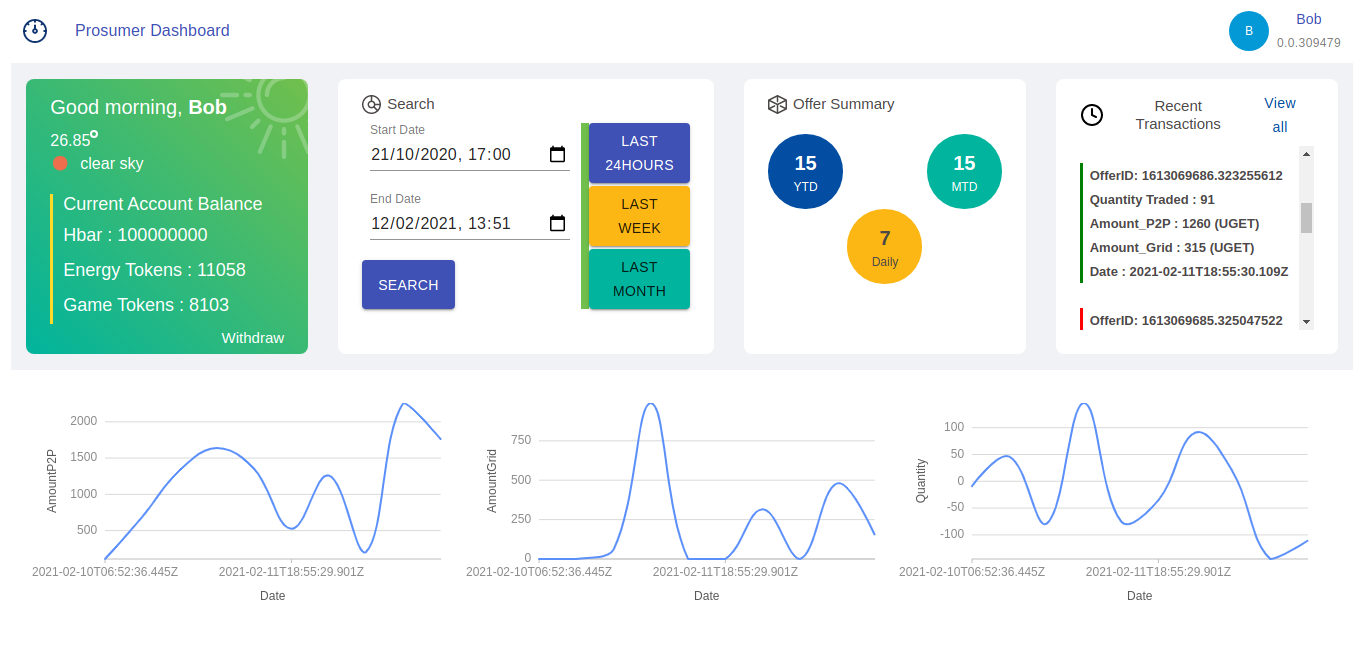Click the Recent Transactions heading

coord(1178,115)
